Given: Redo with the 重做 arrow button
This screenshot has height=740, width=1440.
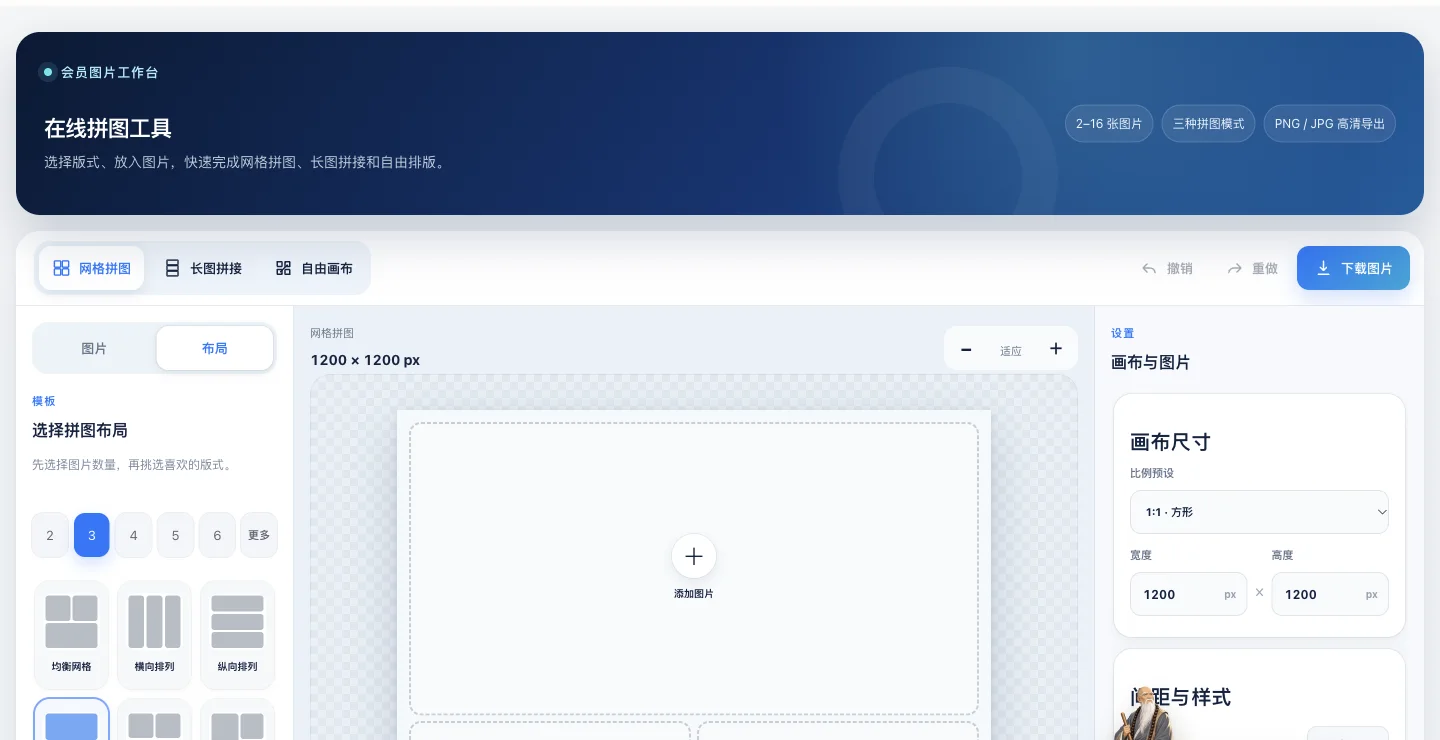Looking at the screenshot, I should 1252,268.
